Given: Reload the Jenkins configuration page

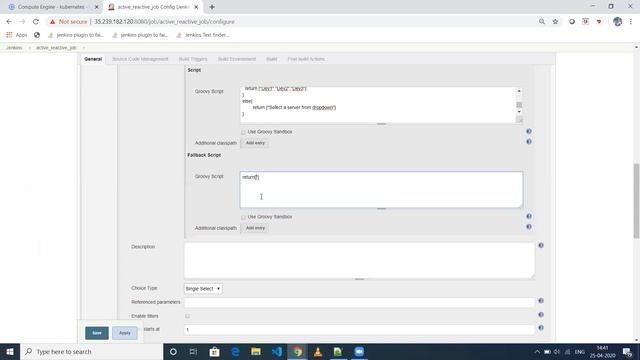Looking at the screenshot, I should pyautogui.click(x=36, y=22).
